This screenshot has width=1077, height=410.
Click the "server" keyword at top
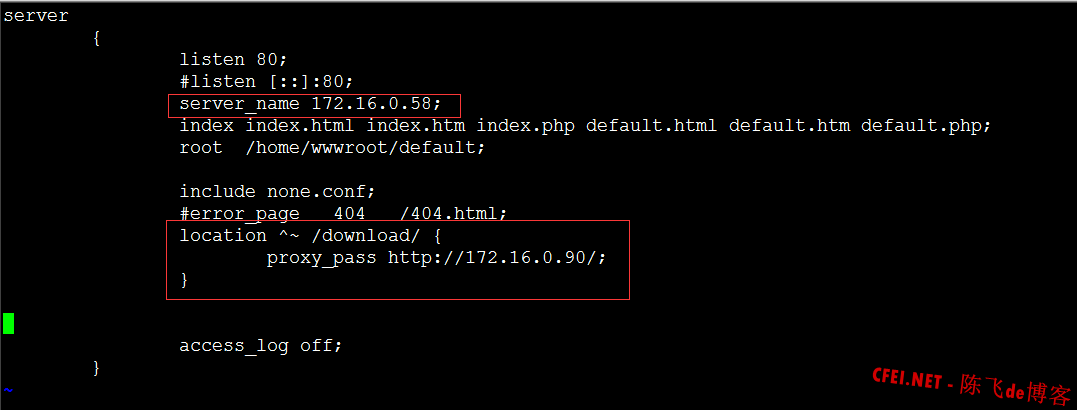tap(36, 16)
